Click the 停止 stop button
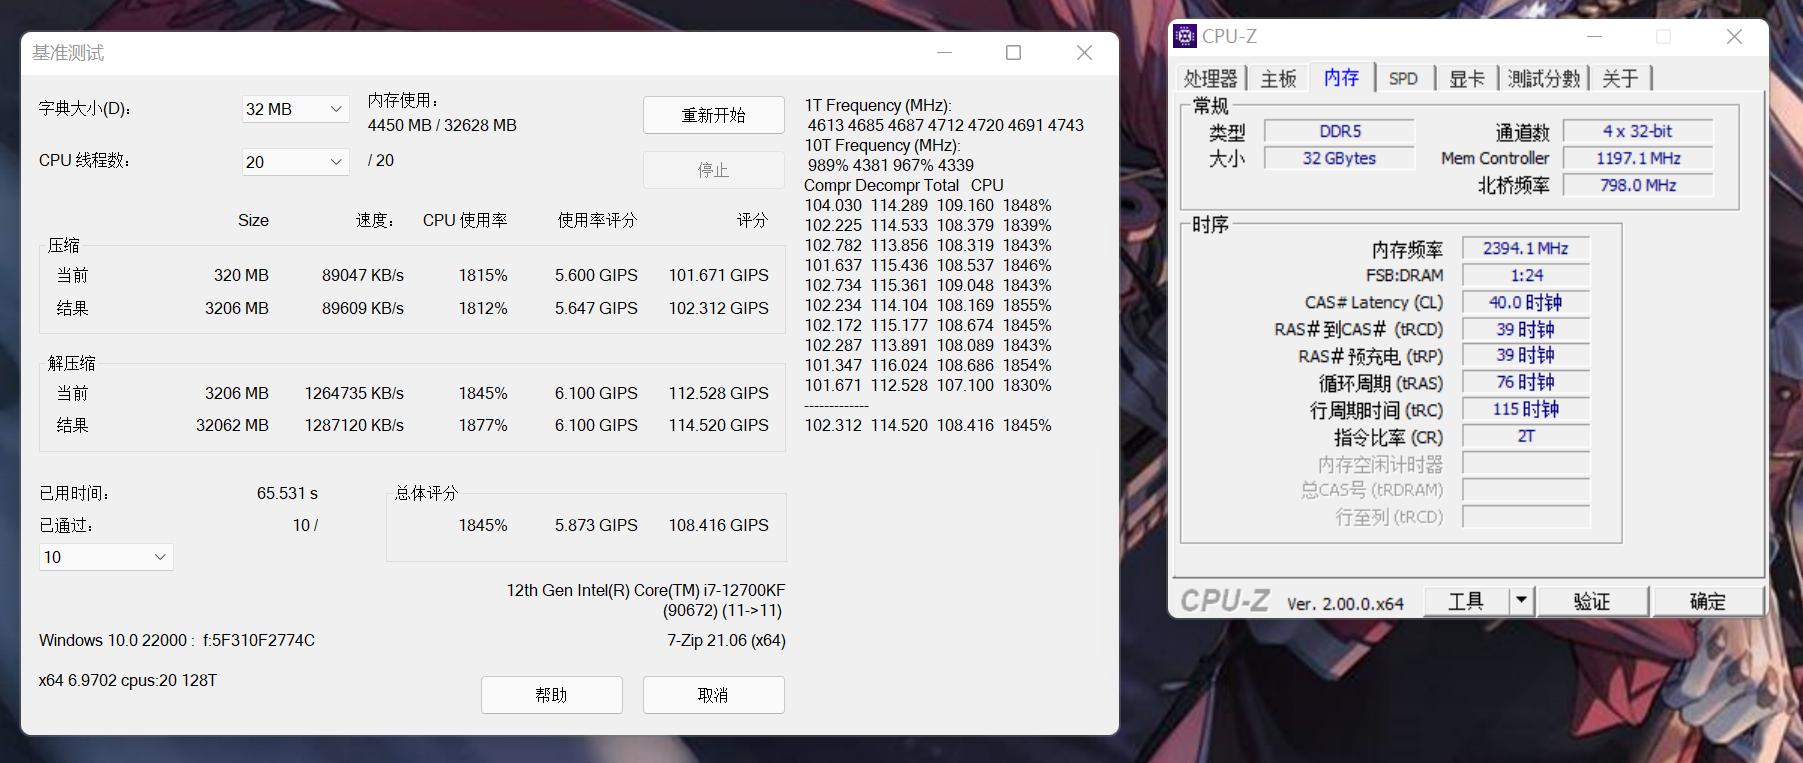This screenshot has width=1803, height=763. coord(713,170)
